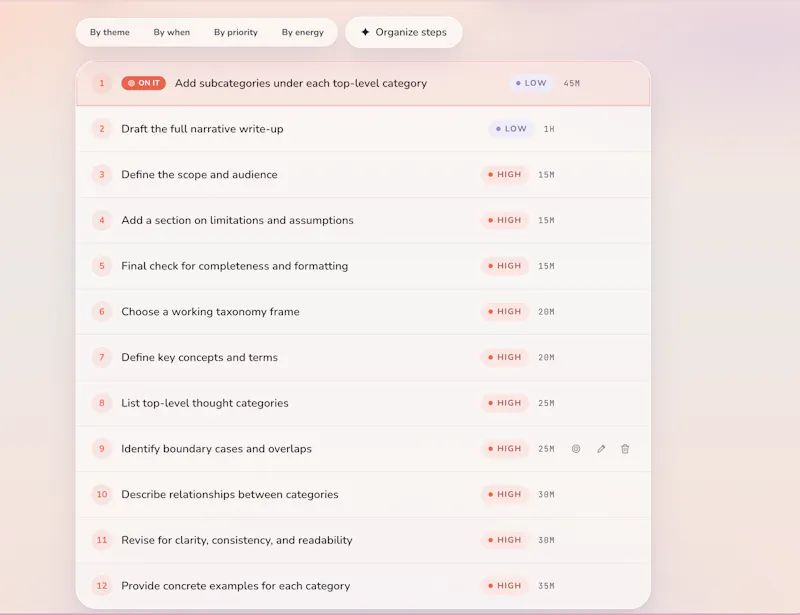Image resolution: width=800 pixels, height=615 pixels.
Task: Click HIGH badge on Define the scope step
Action: point(505,175)
